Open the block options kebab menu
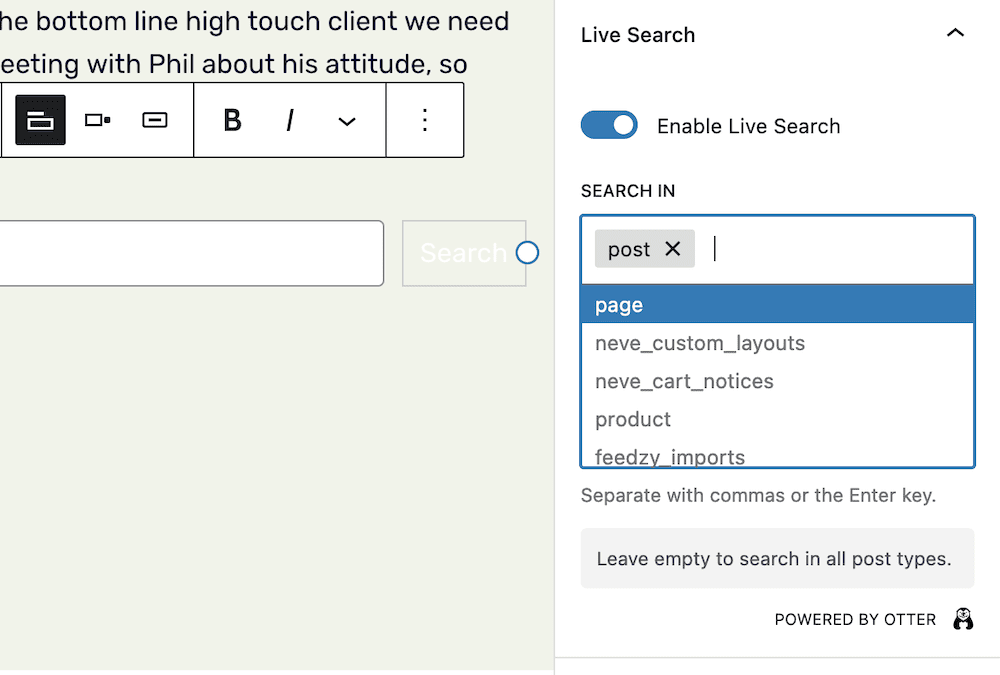Viewport: 1000px width, 675px height. 424,120
